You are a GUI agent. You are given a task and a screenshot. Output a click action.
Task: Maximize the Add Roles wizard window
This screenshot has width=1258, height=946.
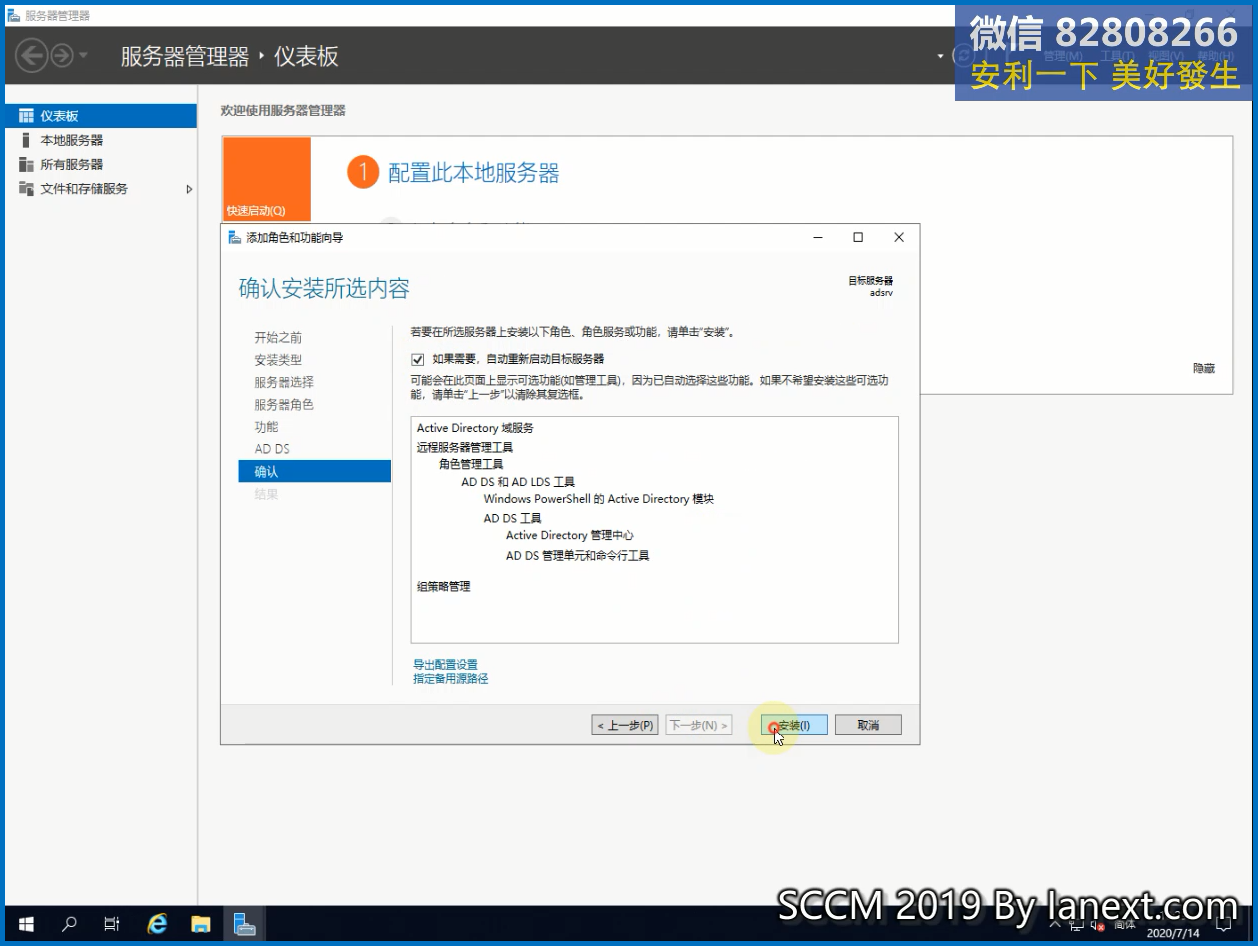(x=858, y=237)
